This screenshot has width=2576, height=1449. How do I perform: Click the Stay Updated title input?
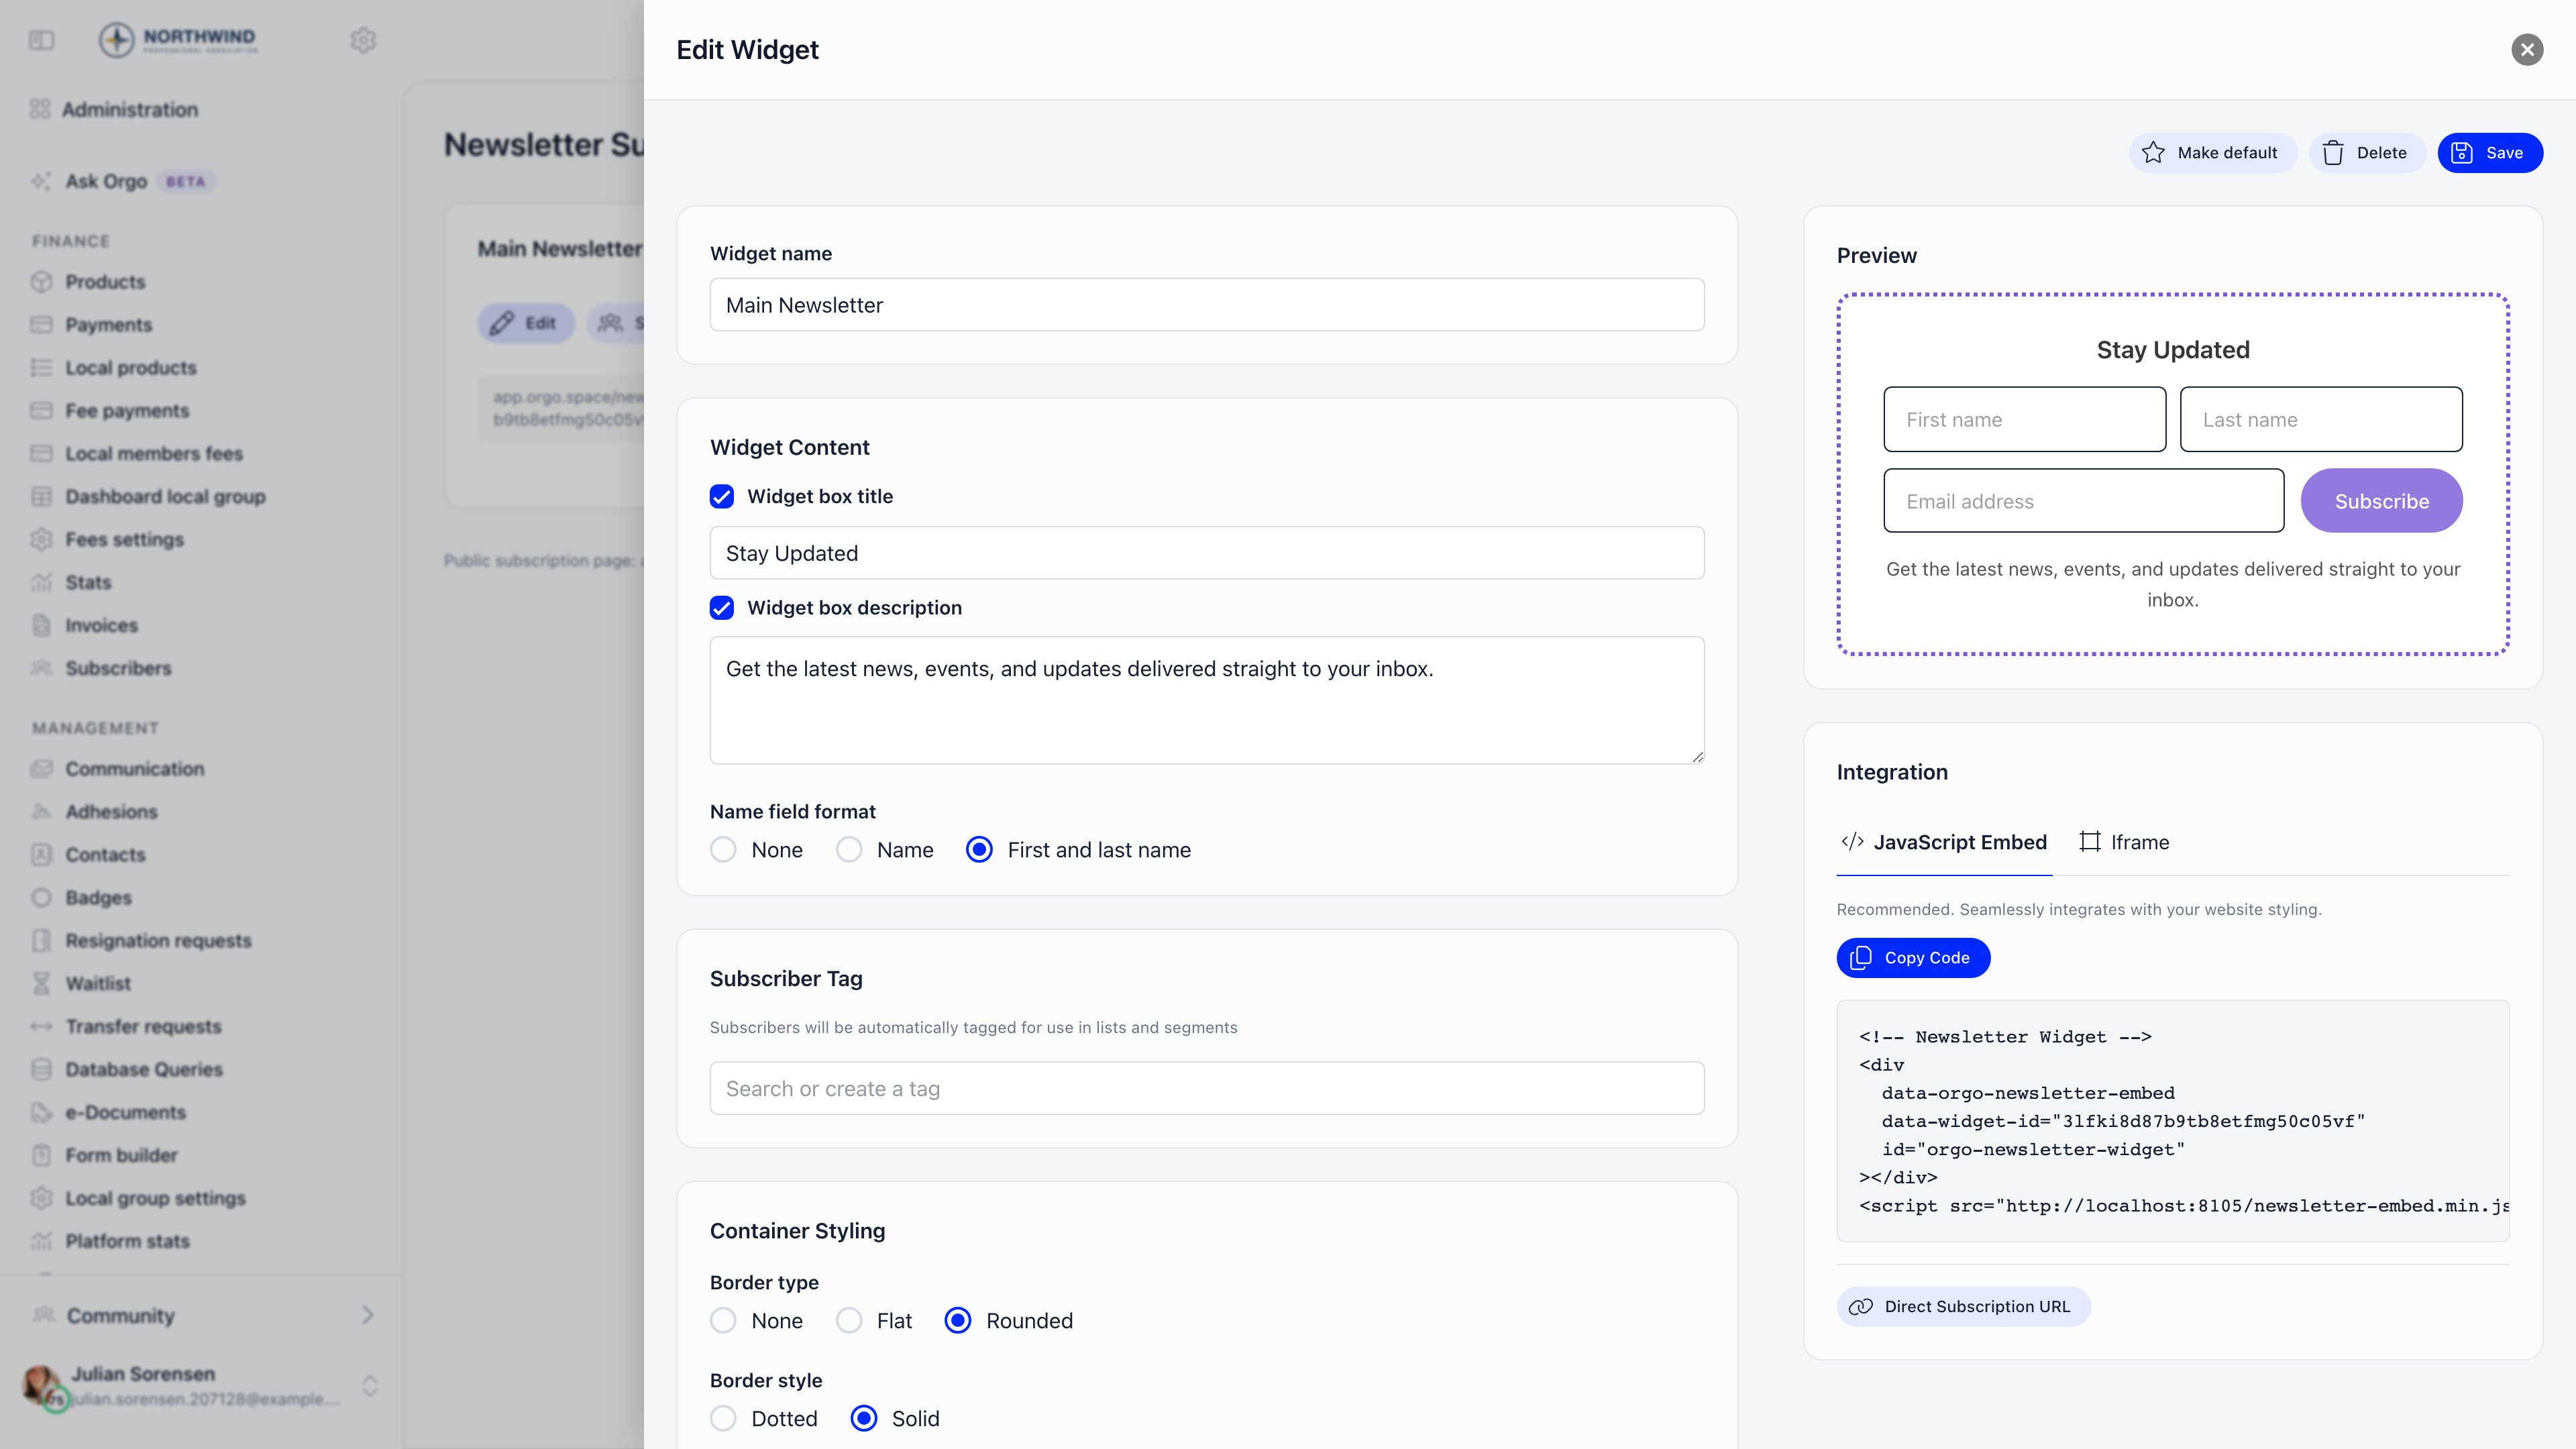[1207, 553]
